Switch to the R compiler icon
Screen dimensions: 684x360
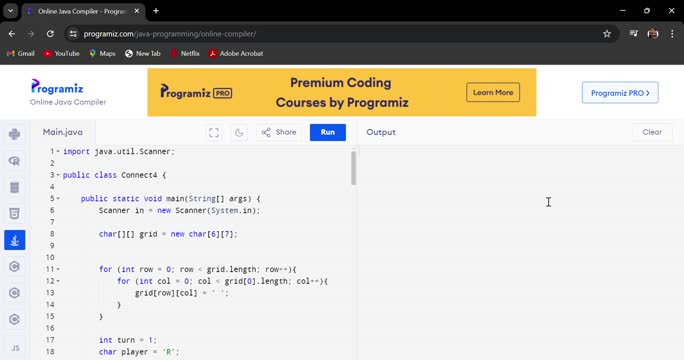14,161
